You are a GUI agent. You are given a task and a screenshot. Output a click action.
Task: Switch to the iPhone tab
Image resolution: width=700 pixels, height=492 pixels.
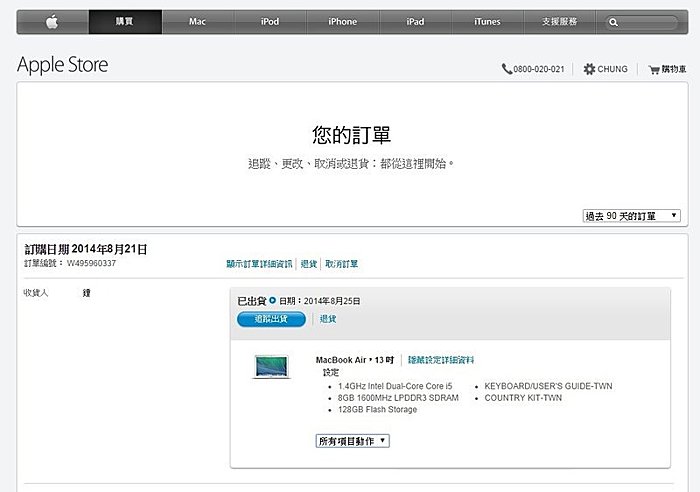click(x=342, y=21)
